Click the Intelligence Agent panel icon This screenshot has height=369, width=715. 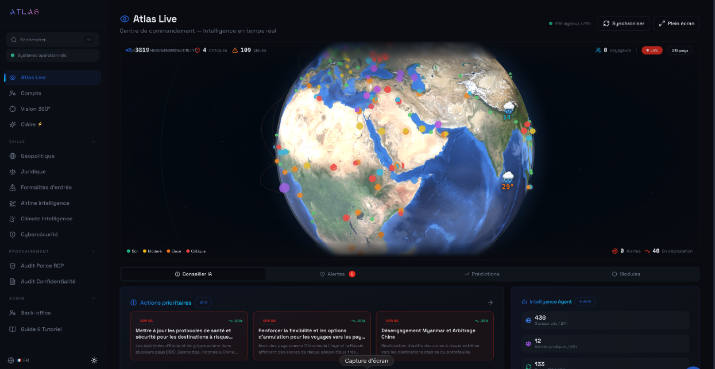click(524, 302)
